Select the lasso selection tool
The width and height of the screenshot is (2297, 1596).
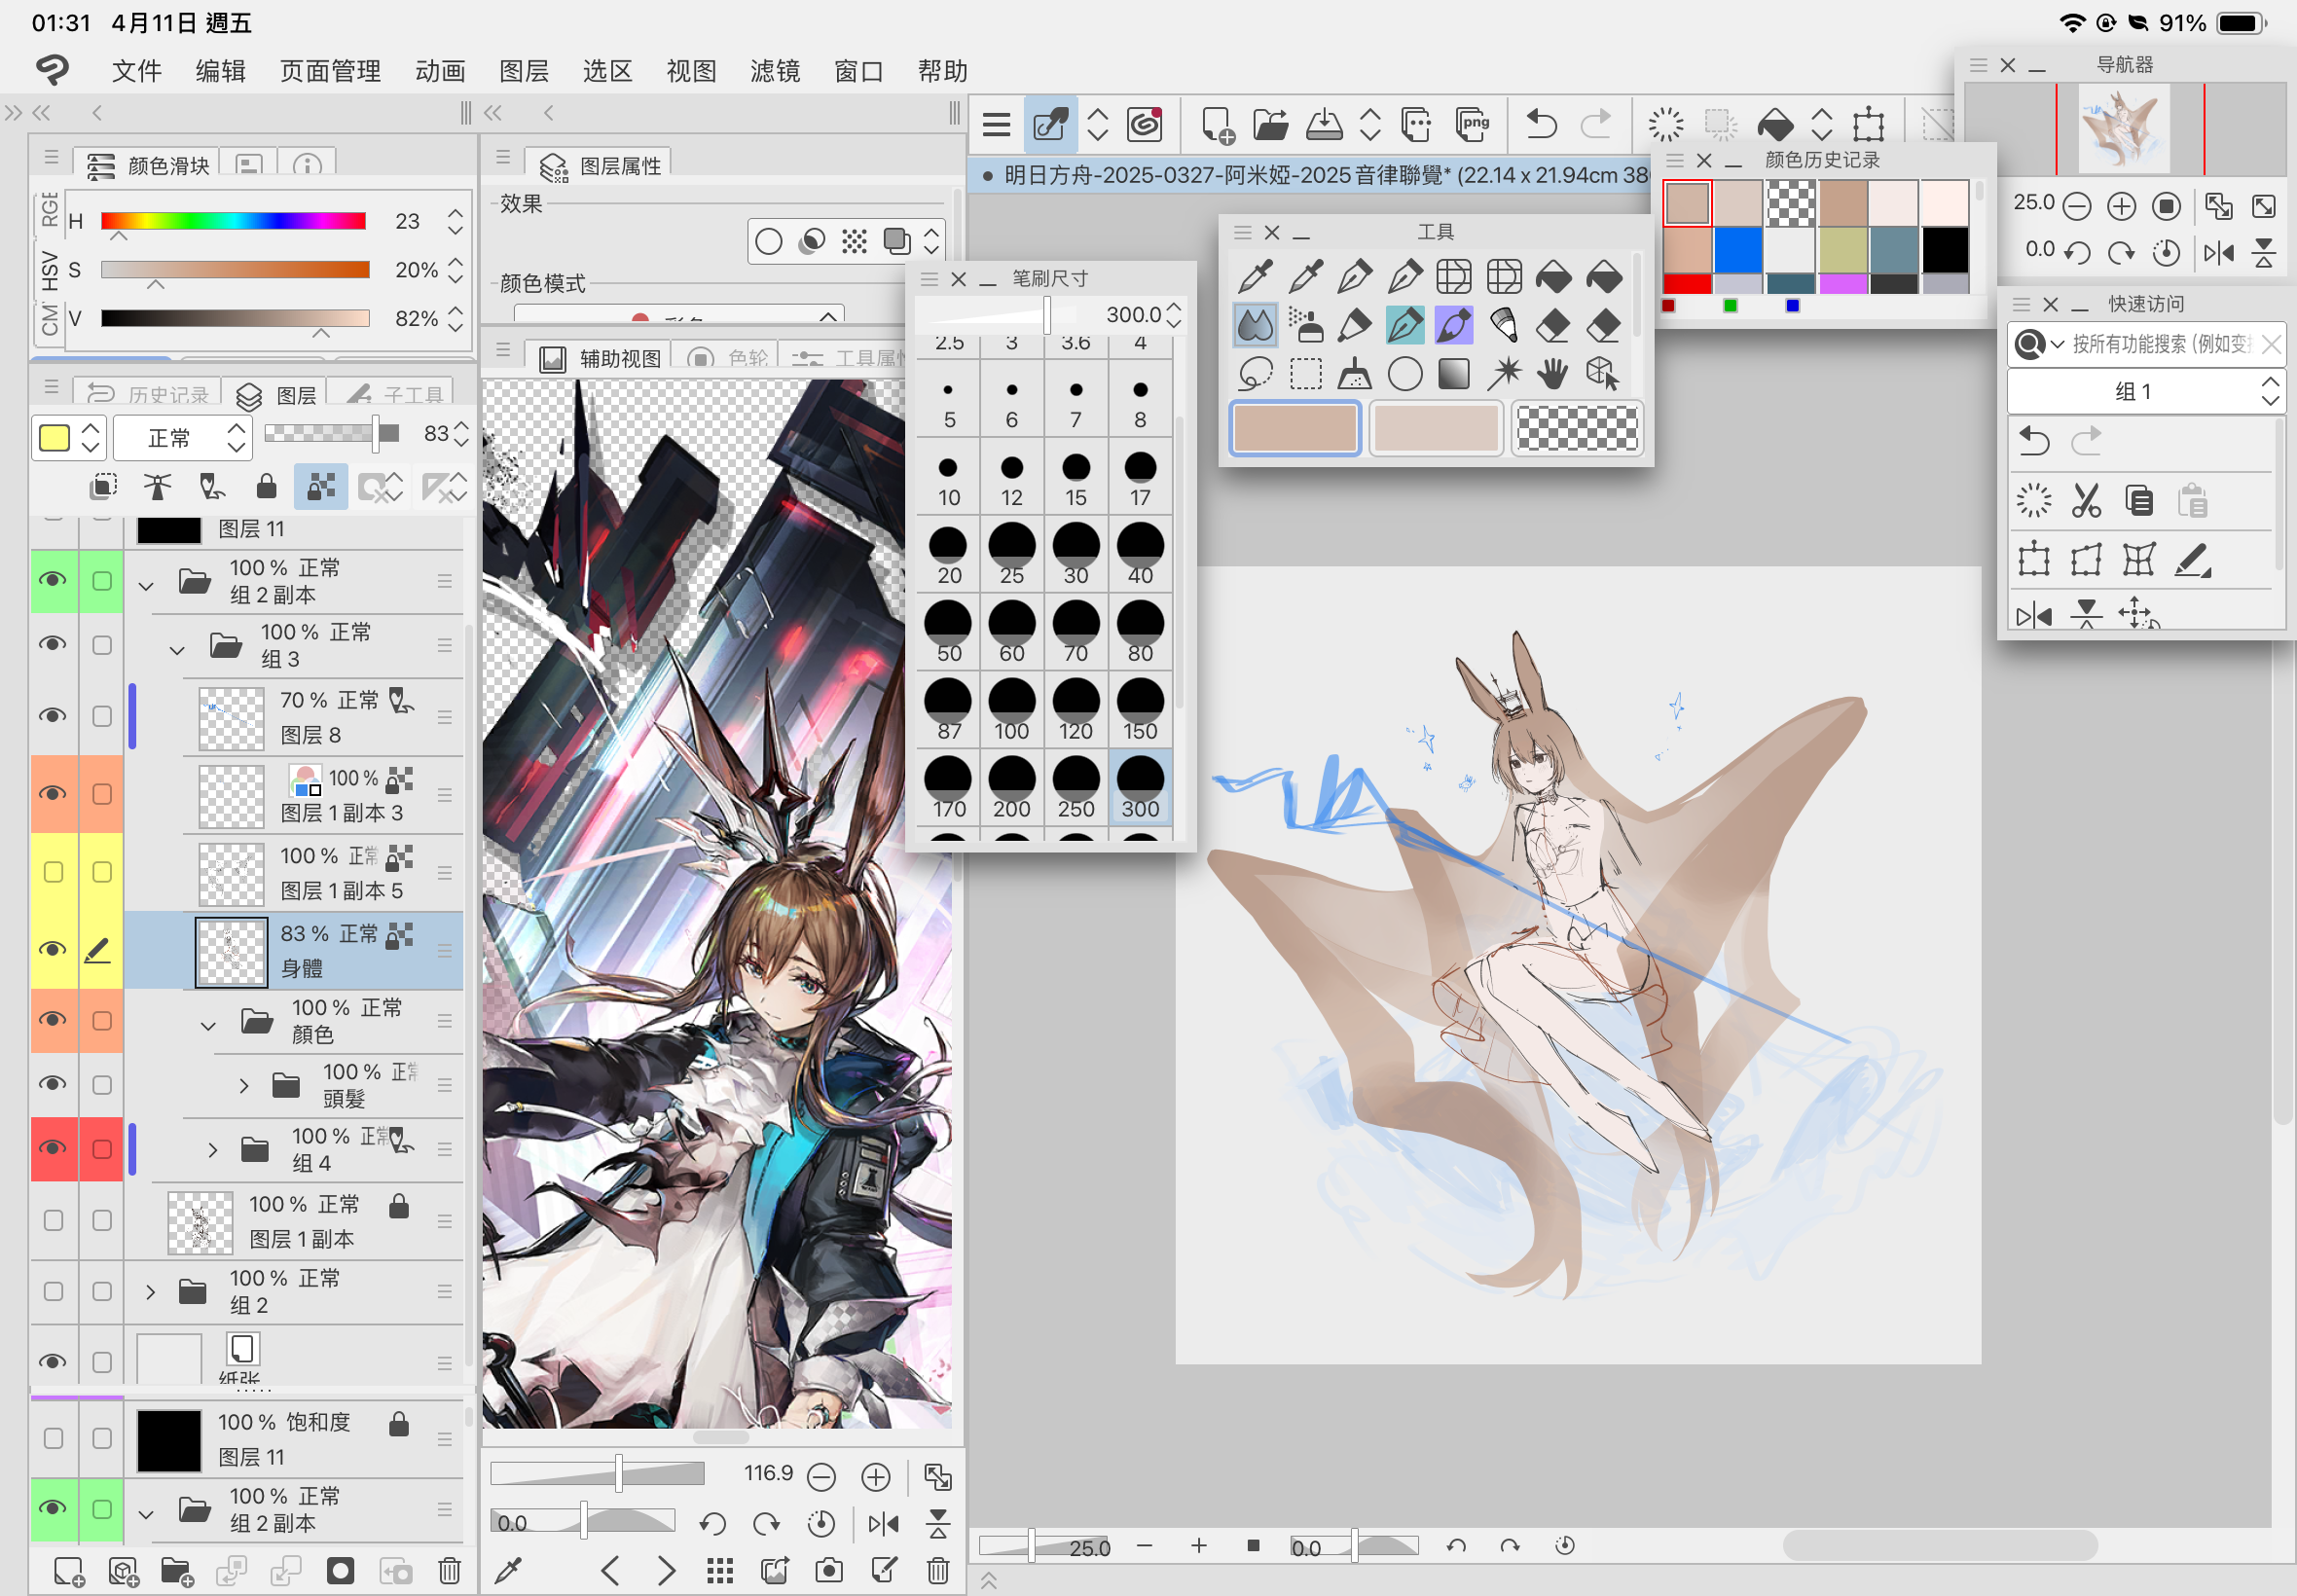coord(1255,374)
